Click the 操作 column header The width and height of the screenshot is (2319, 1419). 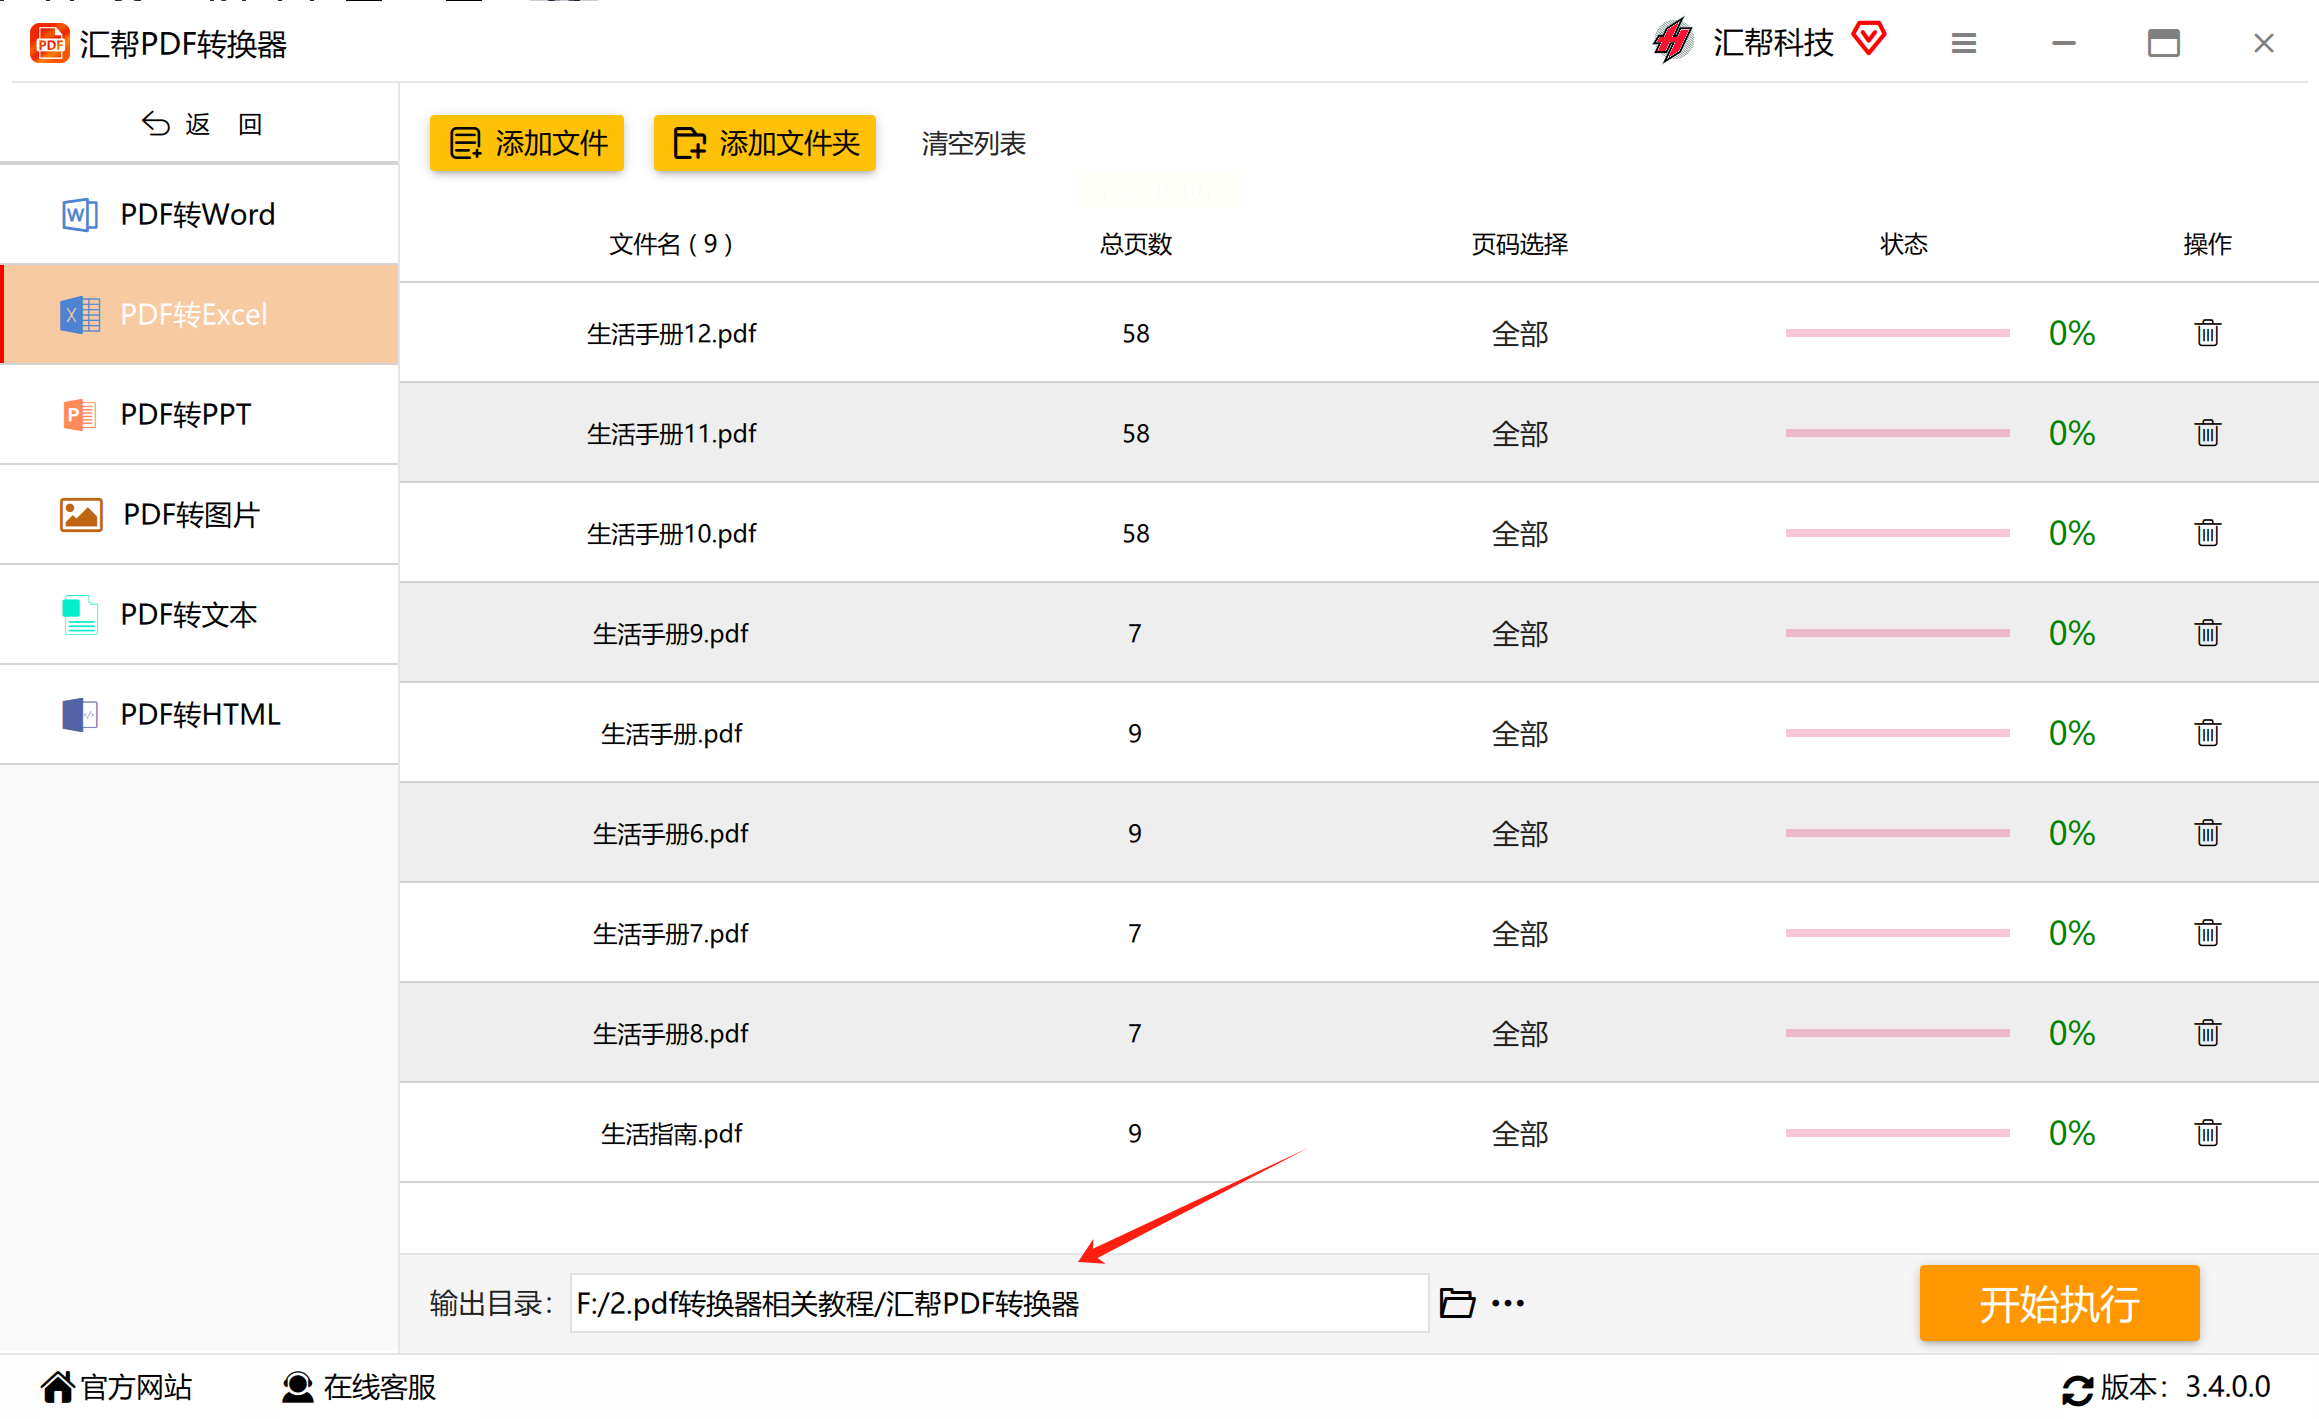[2207, 243]
